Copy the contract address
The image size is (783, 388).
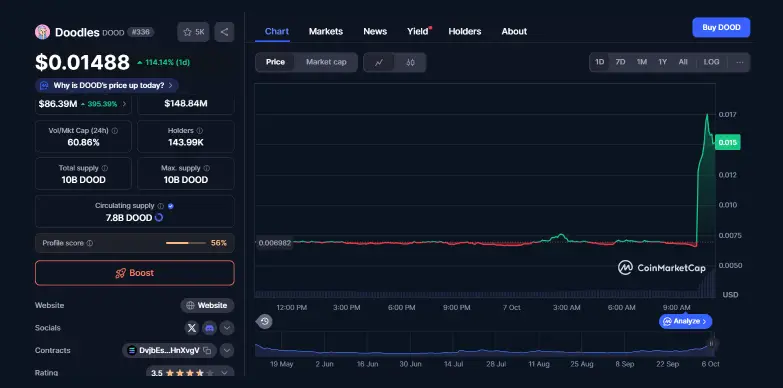point(207,351)
